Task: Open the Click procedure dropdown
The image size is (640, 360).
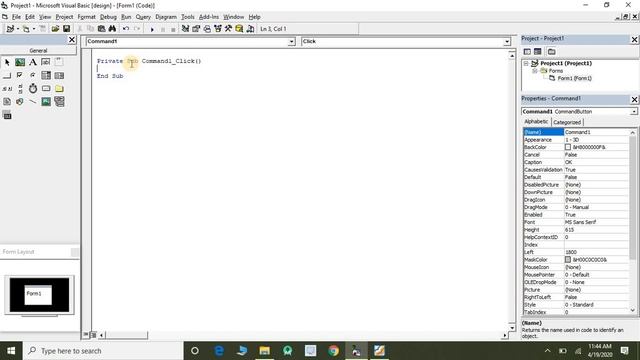Action: pyautogui.click(x=507, y=42)
